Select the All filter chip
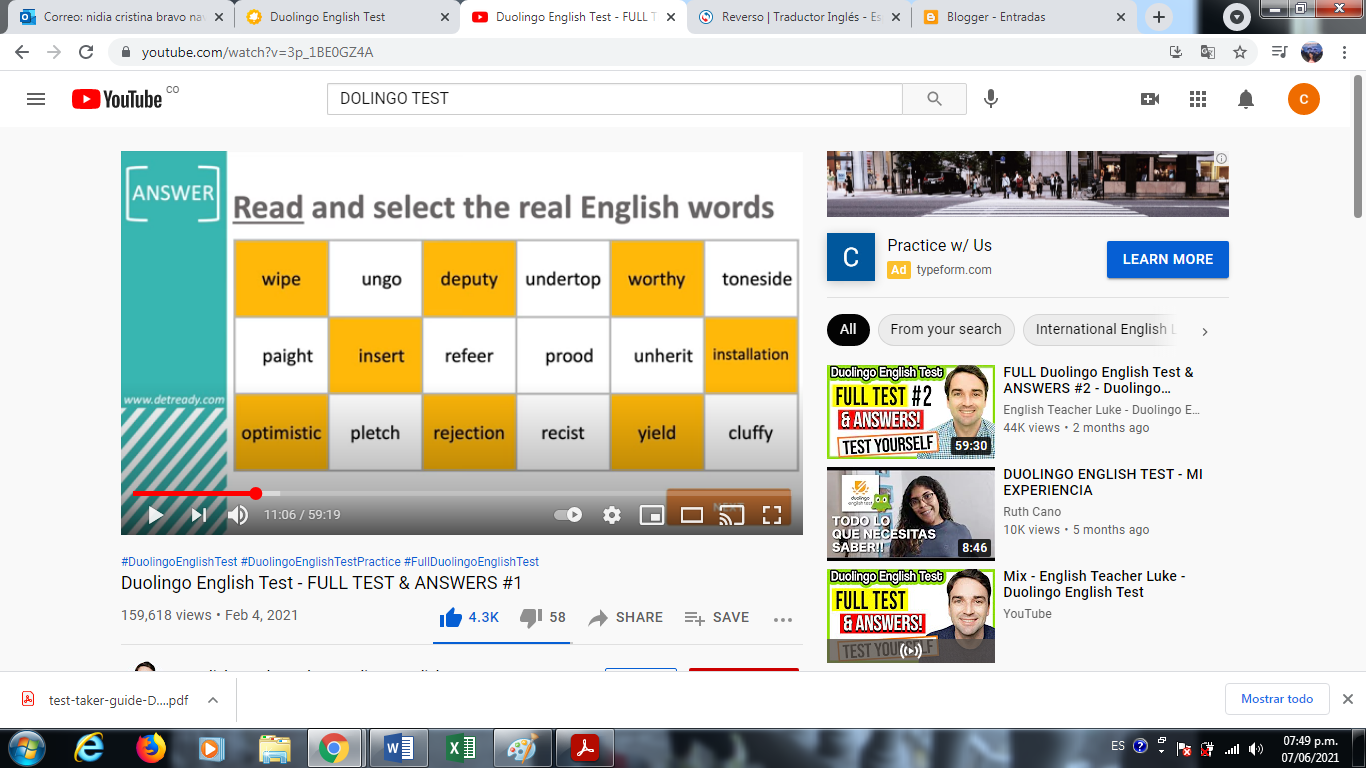Image resolution: width=1366 pixels, height=768 pixels. [848, 329]
